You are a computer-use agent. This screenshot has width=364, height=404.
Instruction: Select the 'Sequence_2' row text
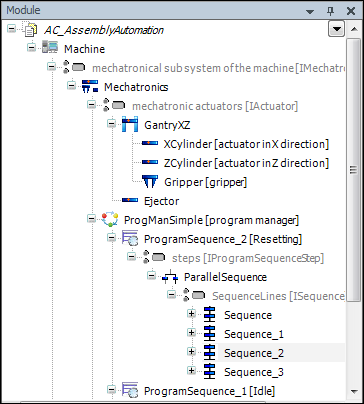(x=254, y=353)
